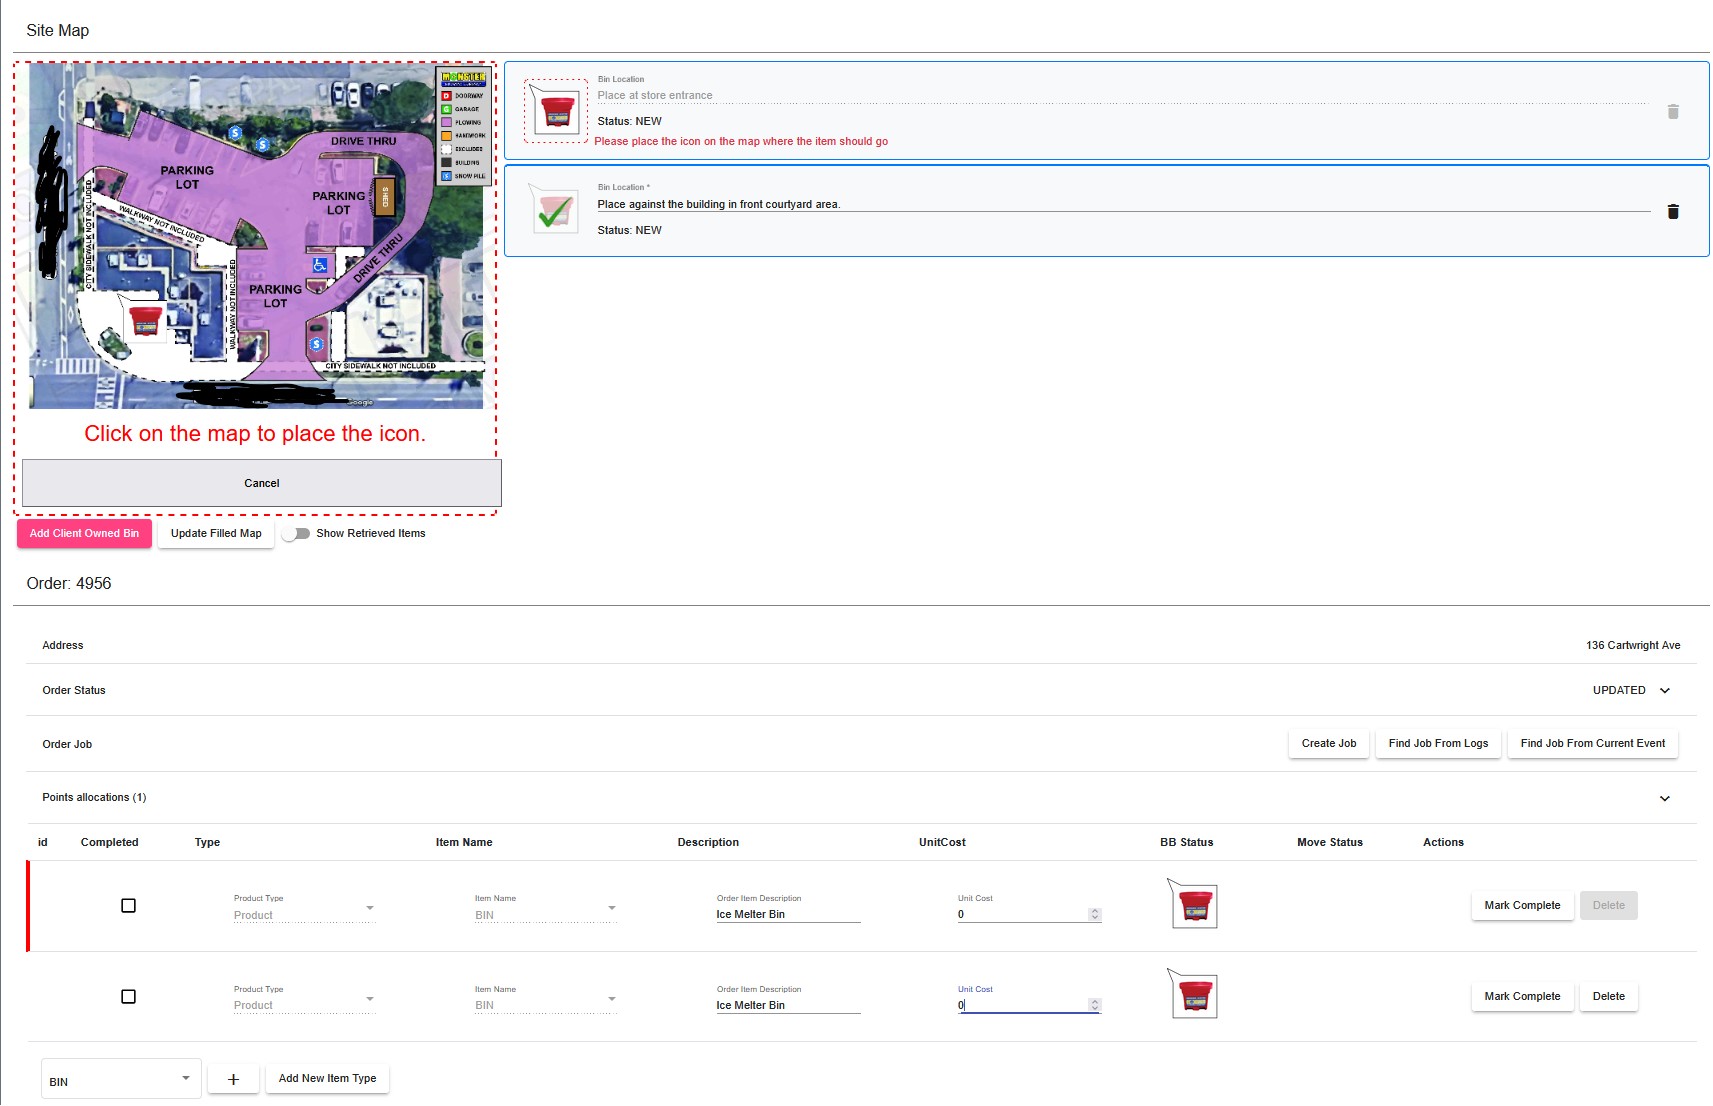Screen dimensions: 1713x1106
Task: Click the red bin icon on the site map
Action: tap(146, 320)
